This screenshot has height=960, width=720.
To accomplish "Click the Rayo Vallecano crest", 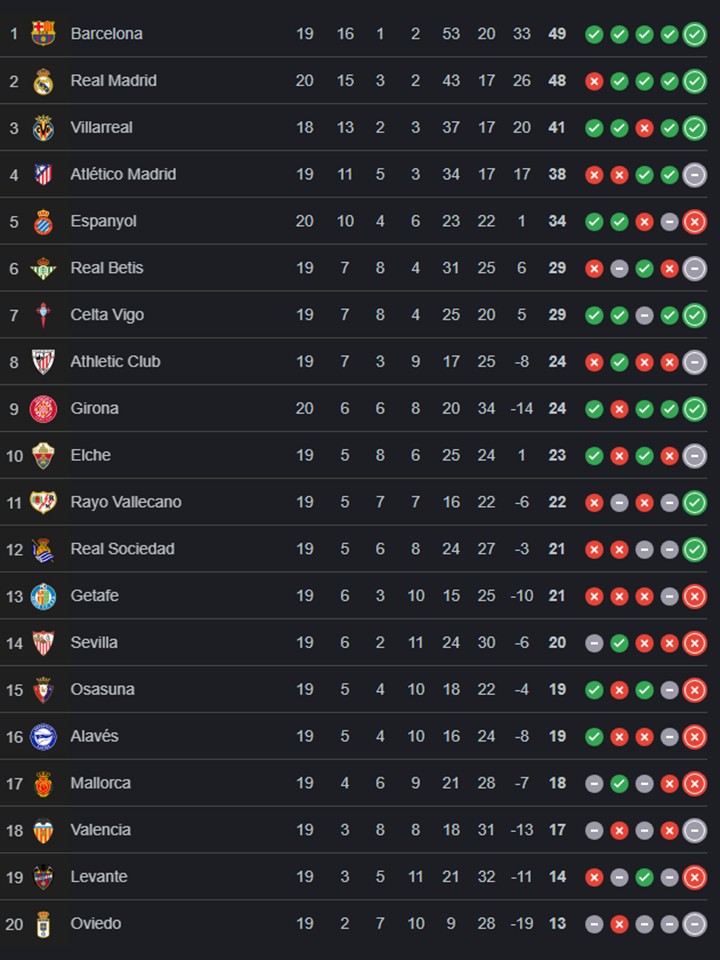I will 43,502.
